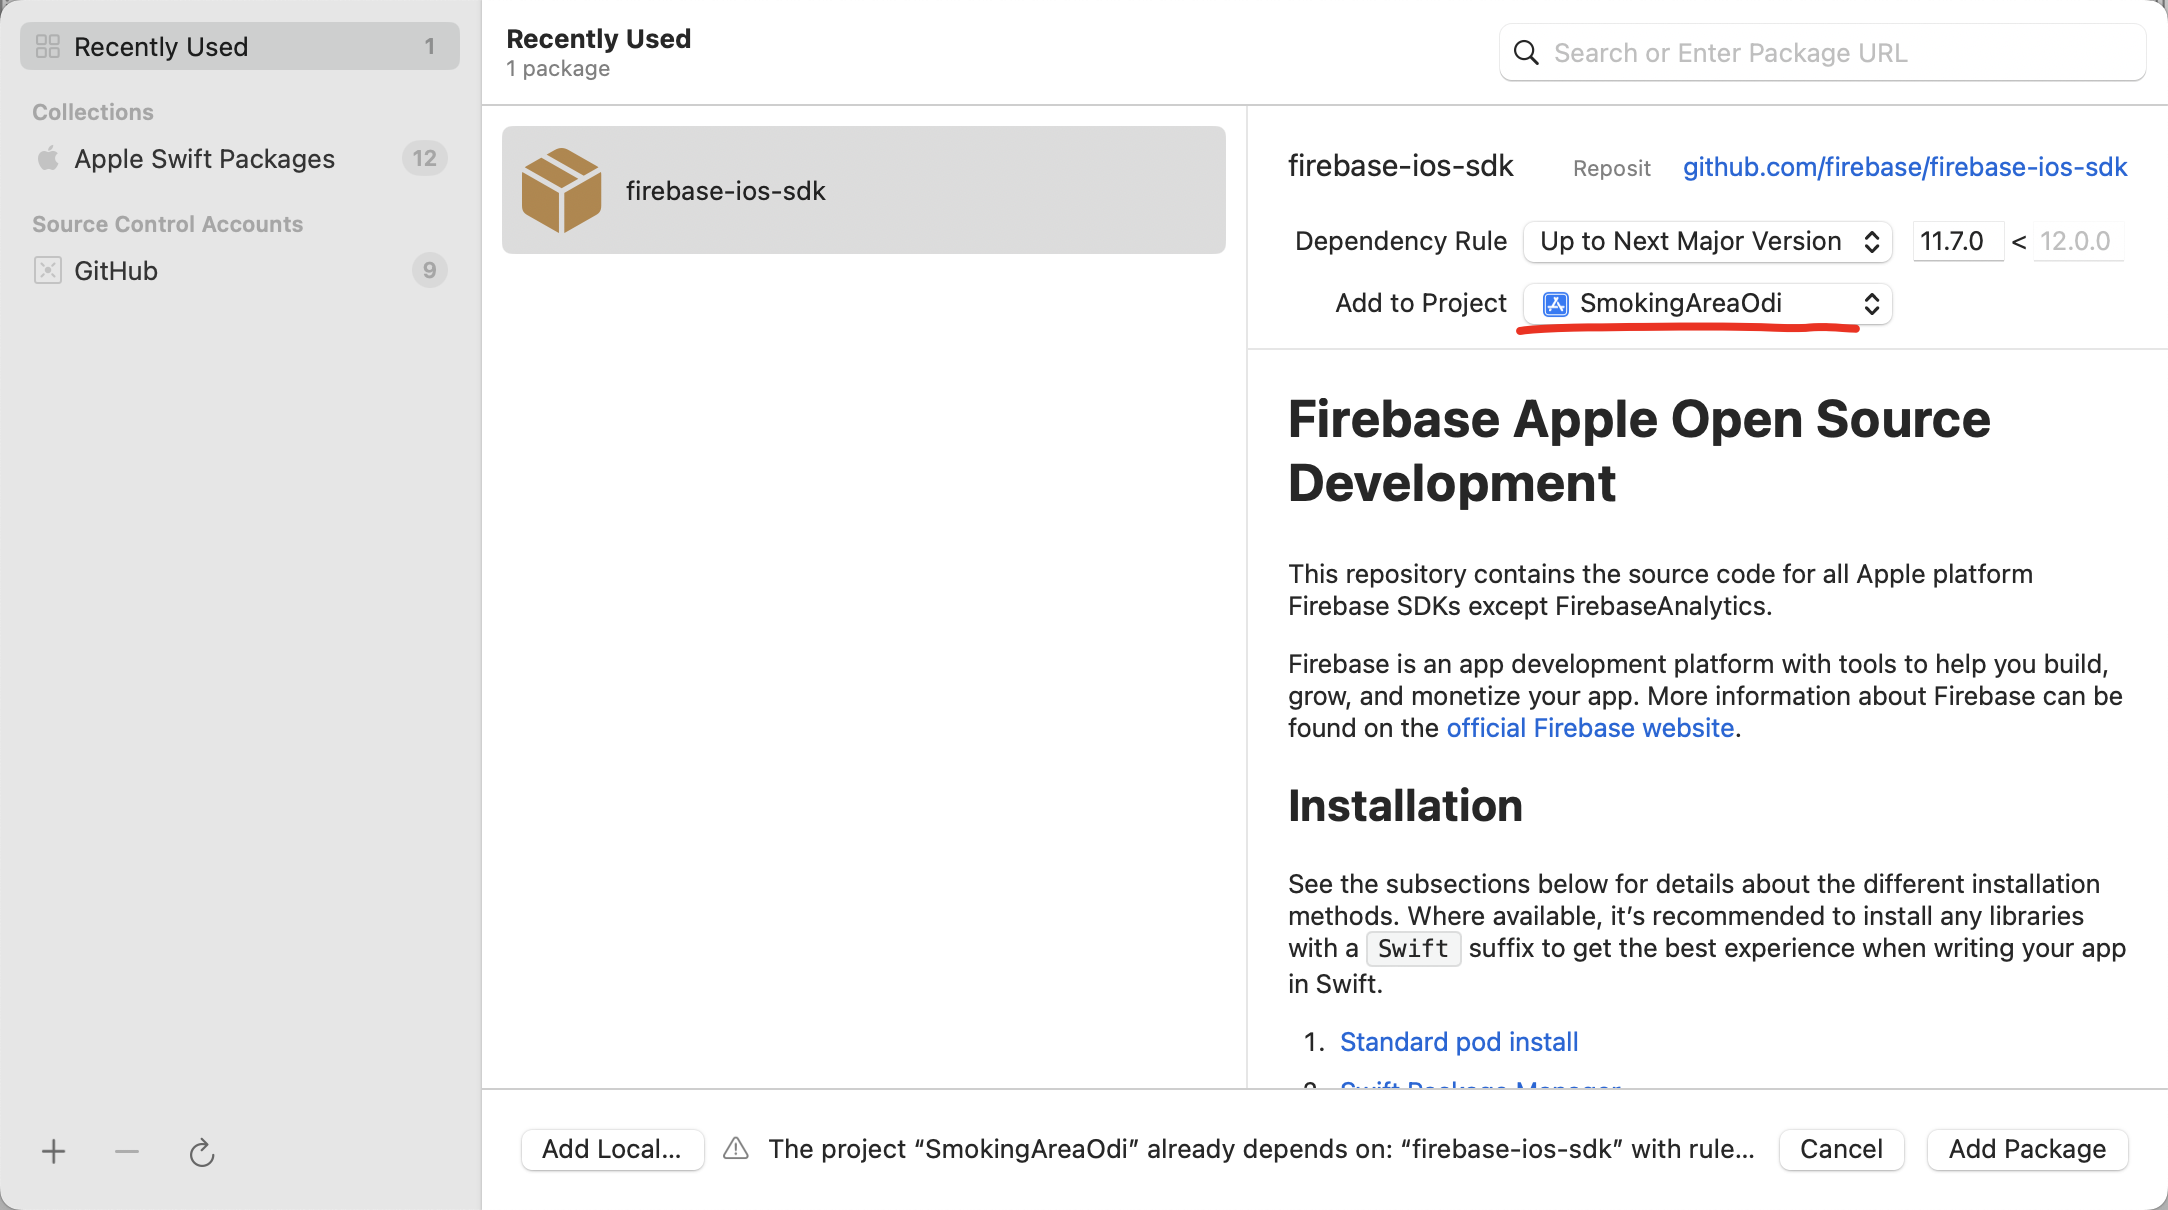Open the official Firebase website link
Viewport: 2168px width, 1210px height.
(x=1590, y=728)
